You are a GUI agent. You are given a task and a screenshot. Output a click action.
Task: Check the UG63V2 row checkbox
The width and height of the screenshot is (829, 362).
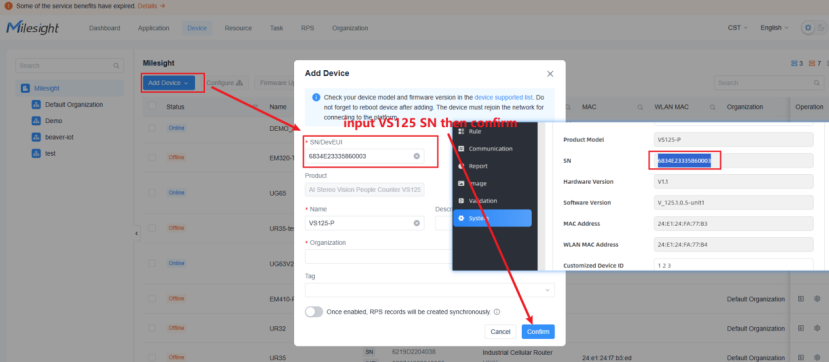click(x=152, y=263)
